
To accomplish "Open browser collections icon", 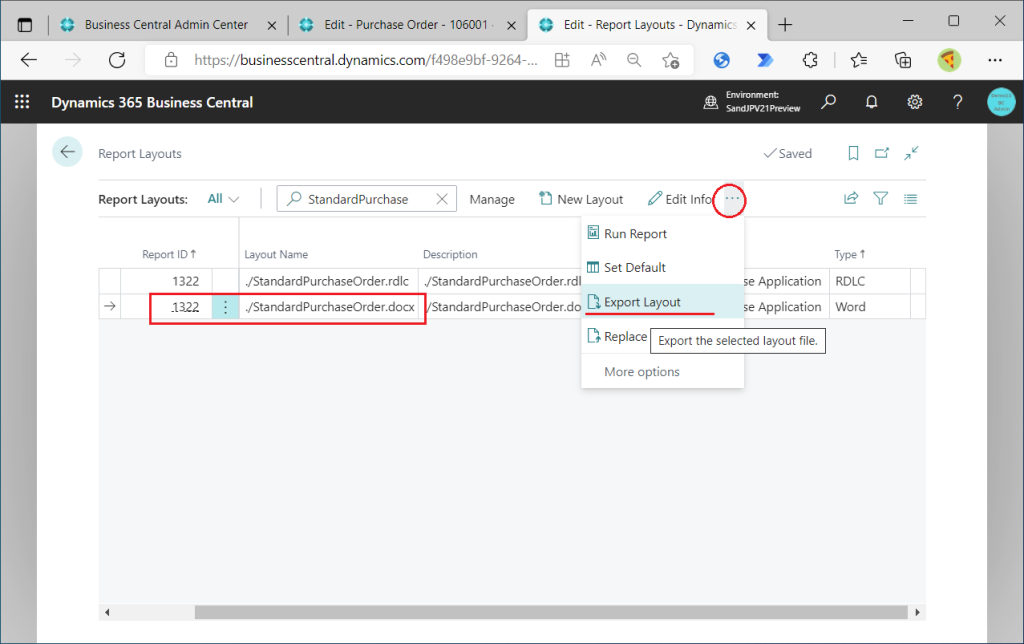I will pos(903,60).
